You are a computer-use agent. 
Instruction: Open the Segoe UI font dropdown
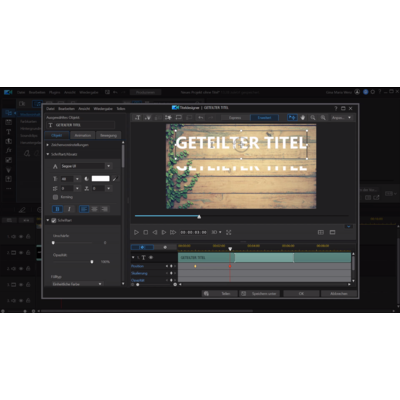pos(109,166)
